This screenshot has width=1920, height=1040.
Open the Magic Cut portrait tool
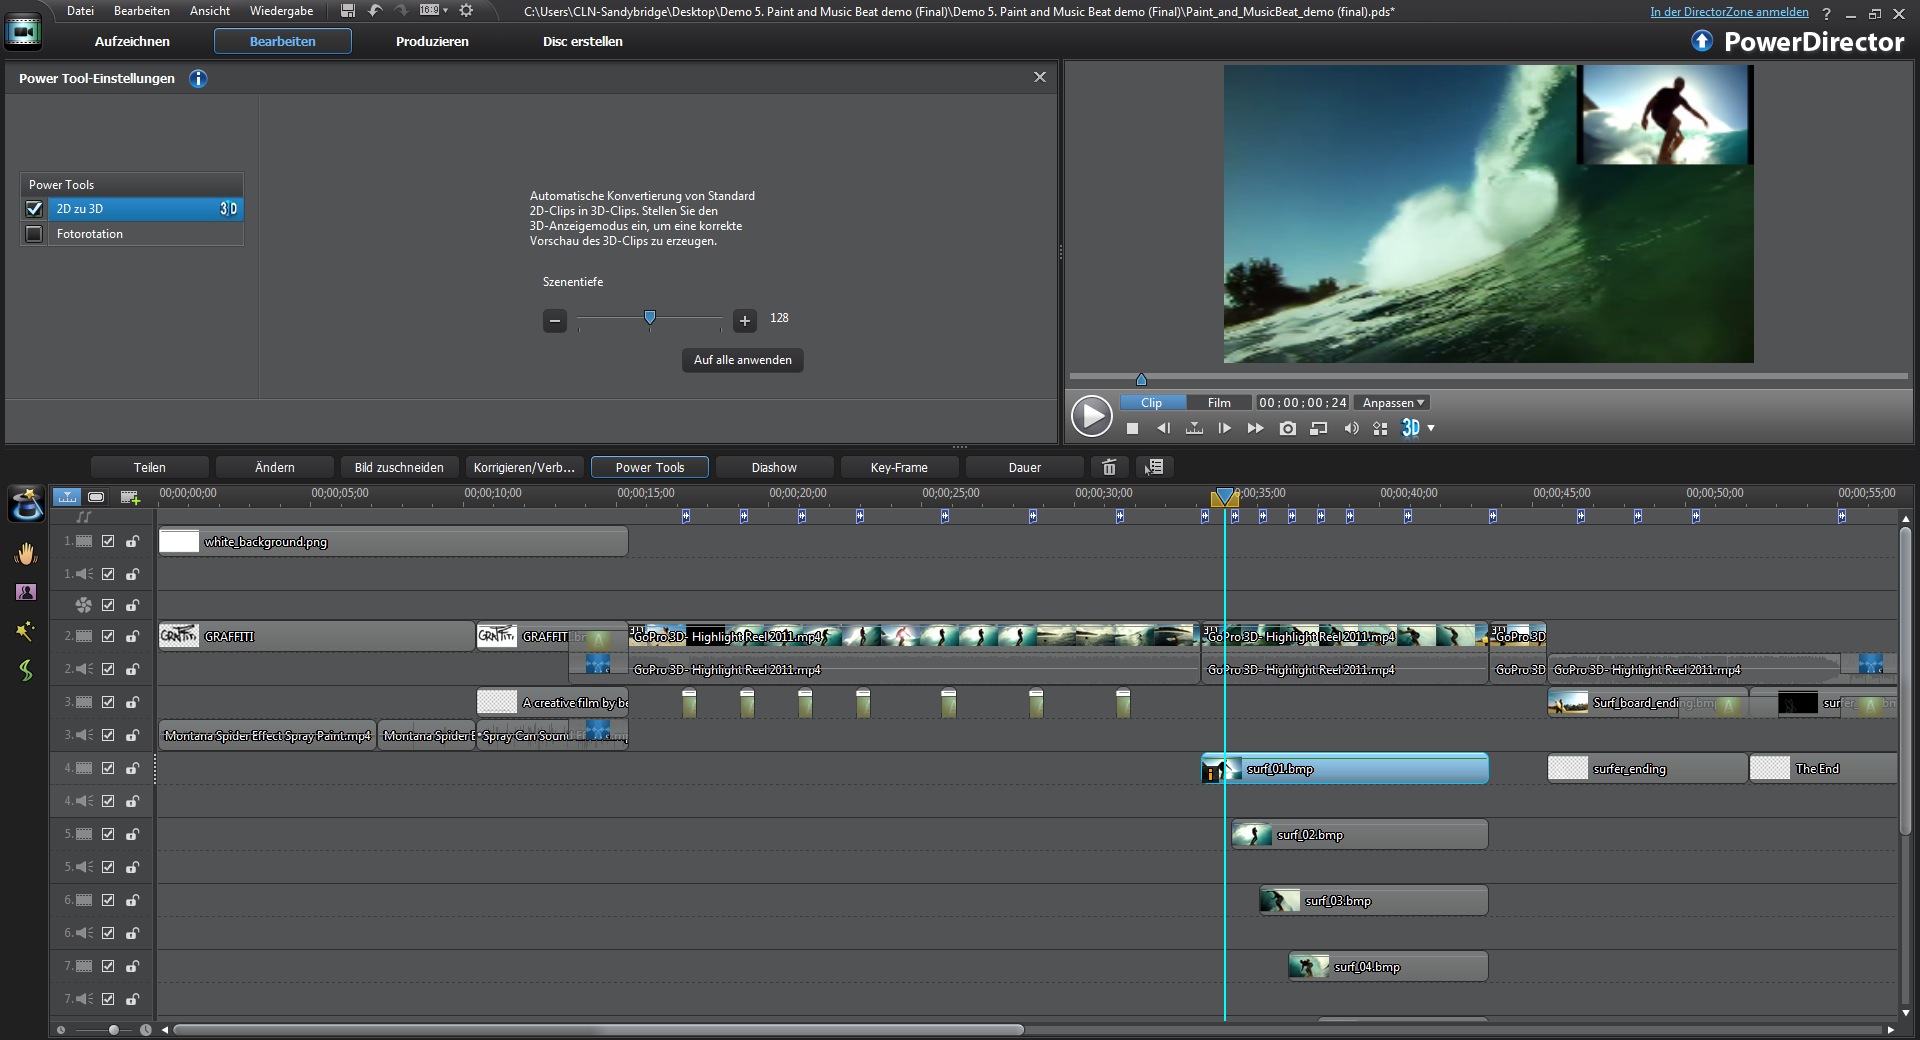[x=26, y=592]
